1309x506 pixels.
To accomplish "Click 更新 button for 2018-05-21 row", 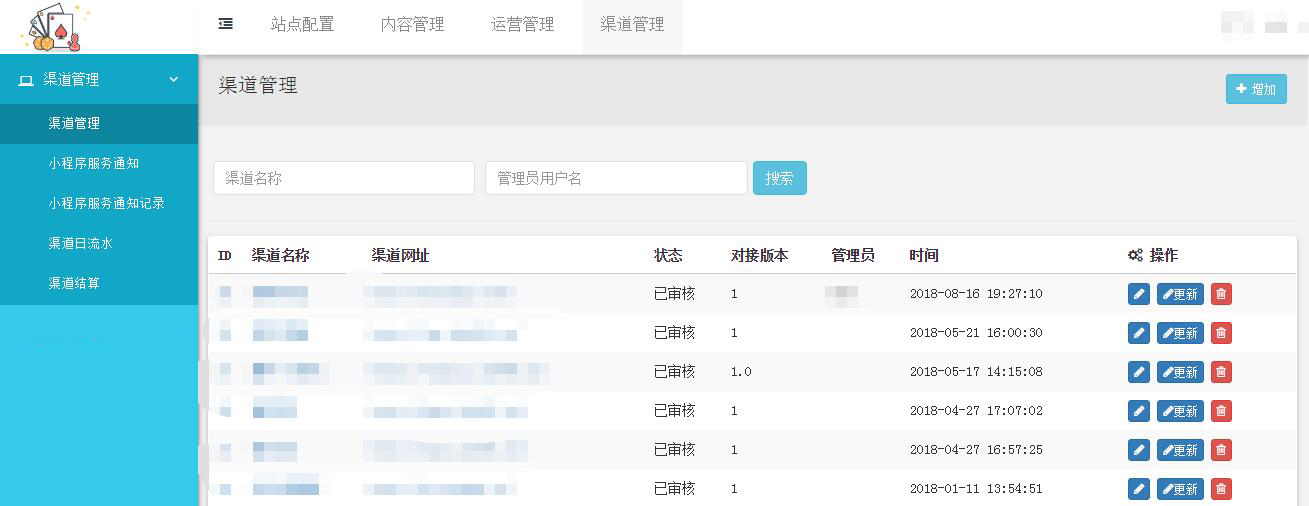I will [1180, 333].
